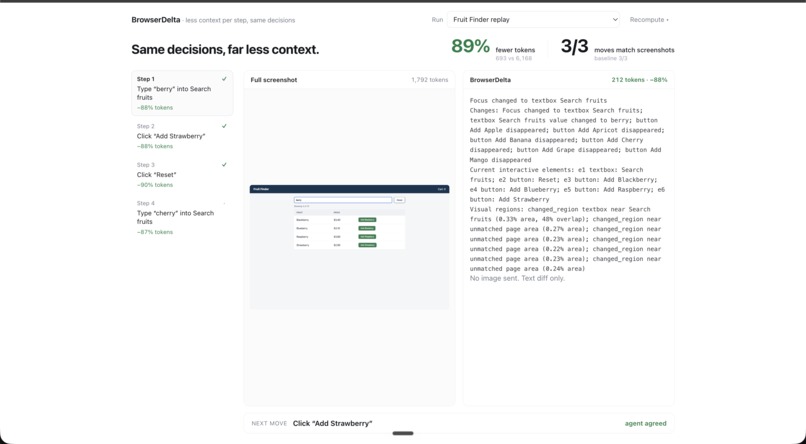Select Step 3 Click Reset

tap(182, 175)
